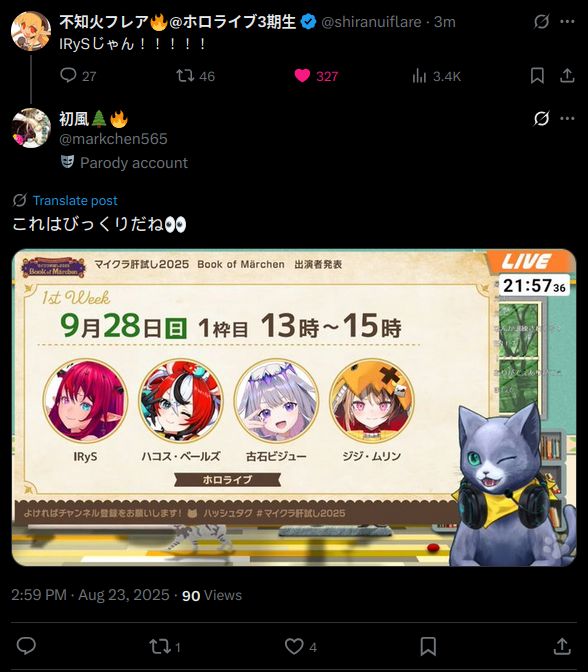
Task: Open Grok icon on markchen565's post
Action: point(541,118)
